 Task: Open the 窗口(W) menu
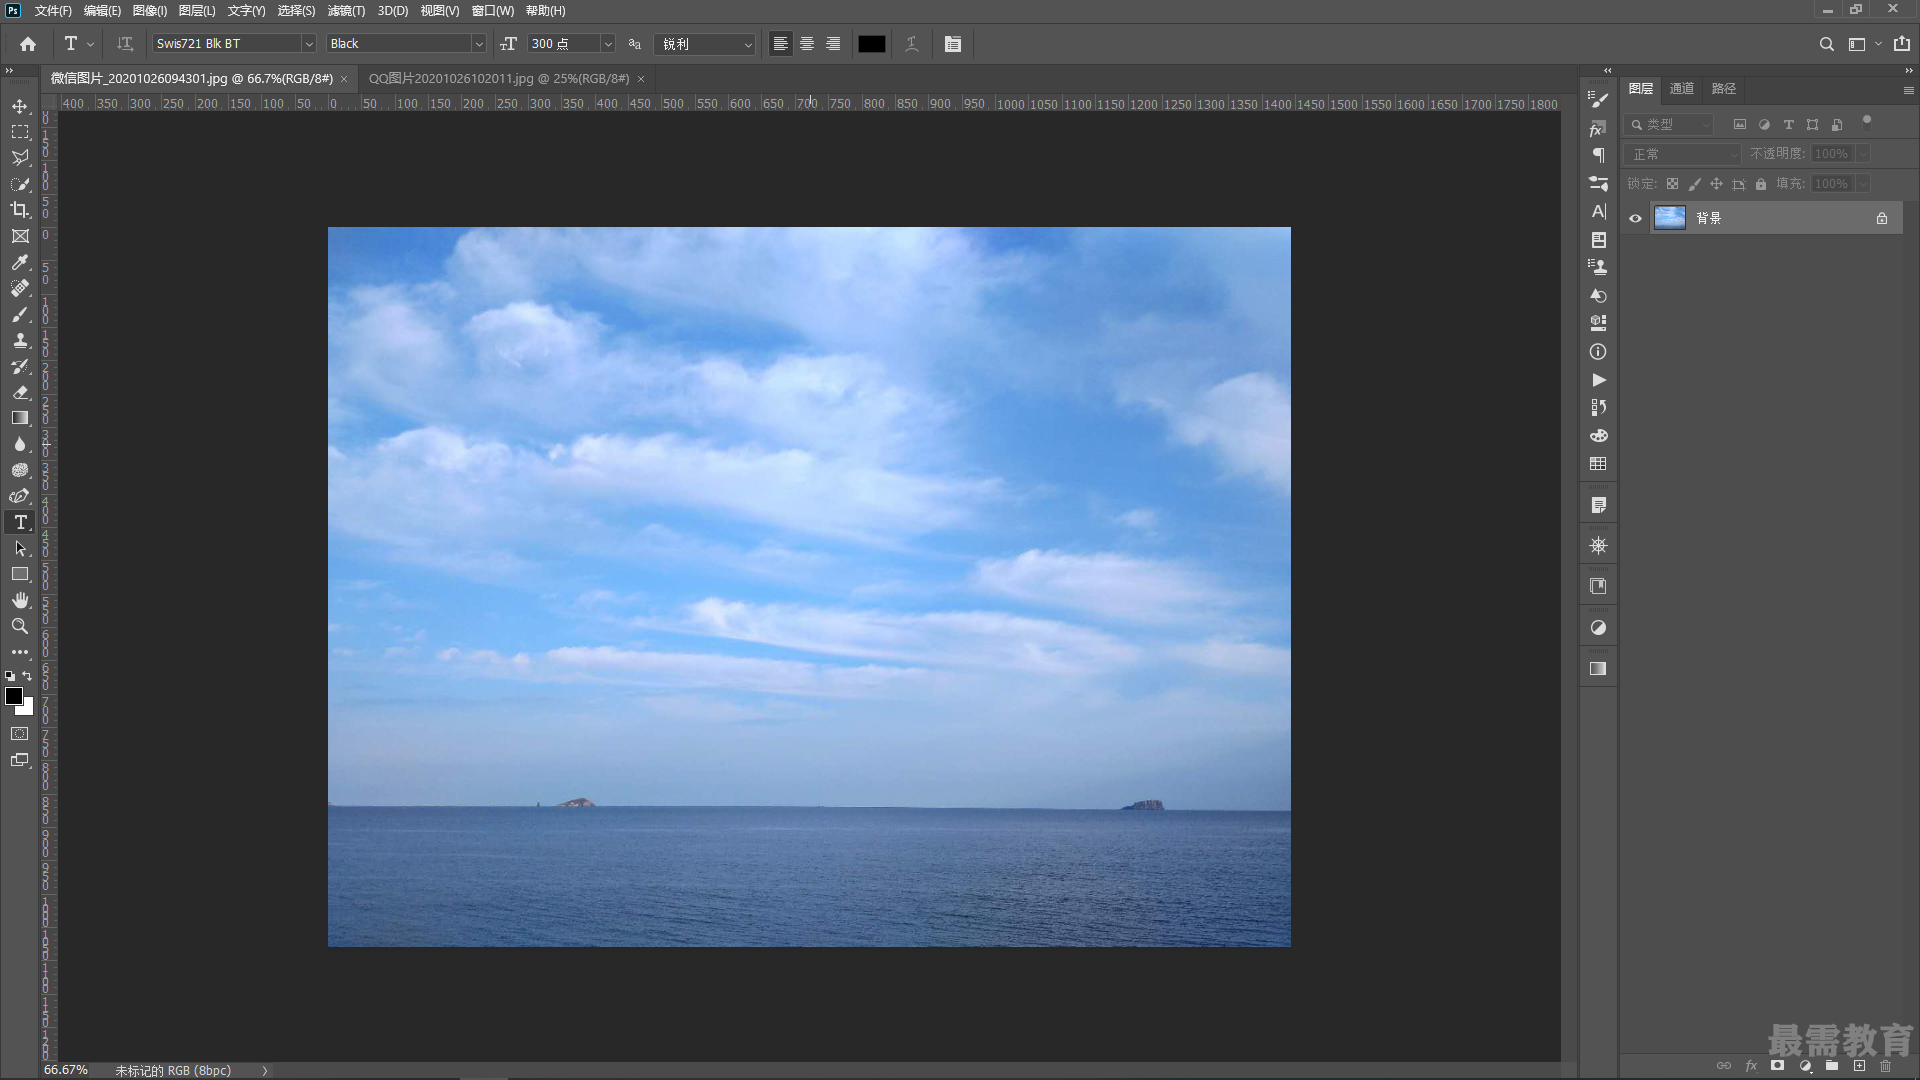pos(493,11)
